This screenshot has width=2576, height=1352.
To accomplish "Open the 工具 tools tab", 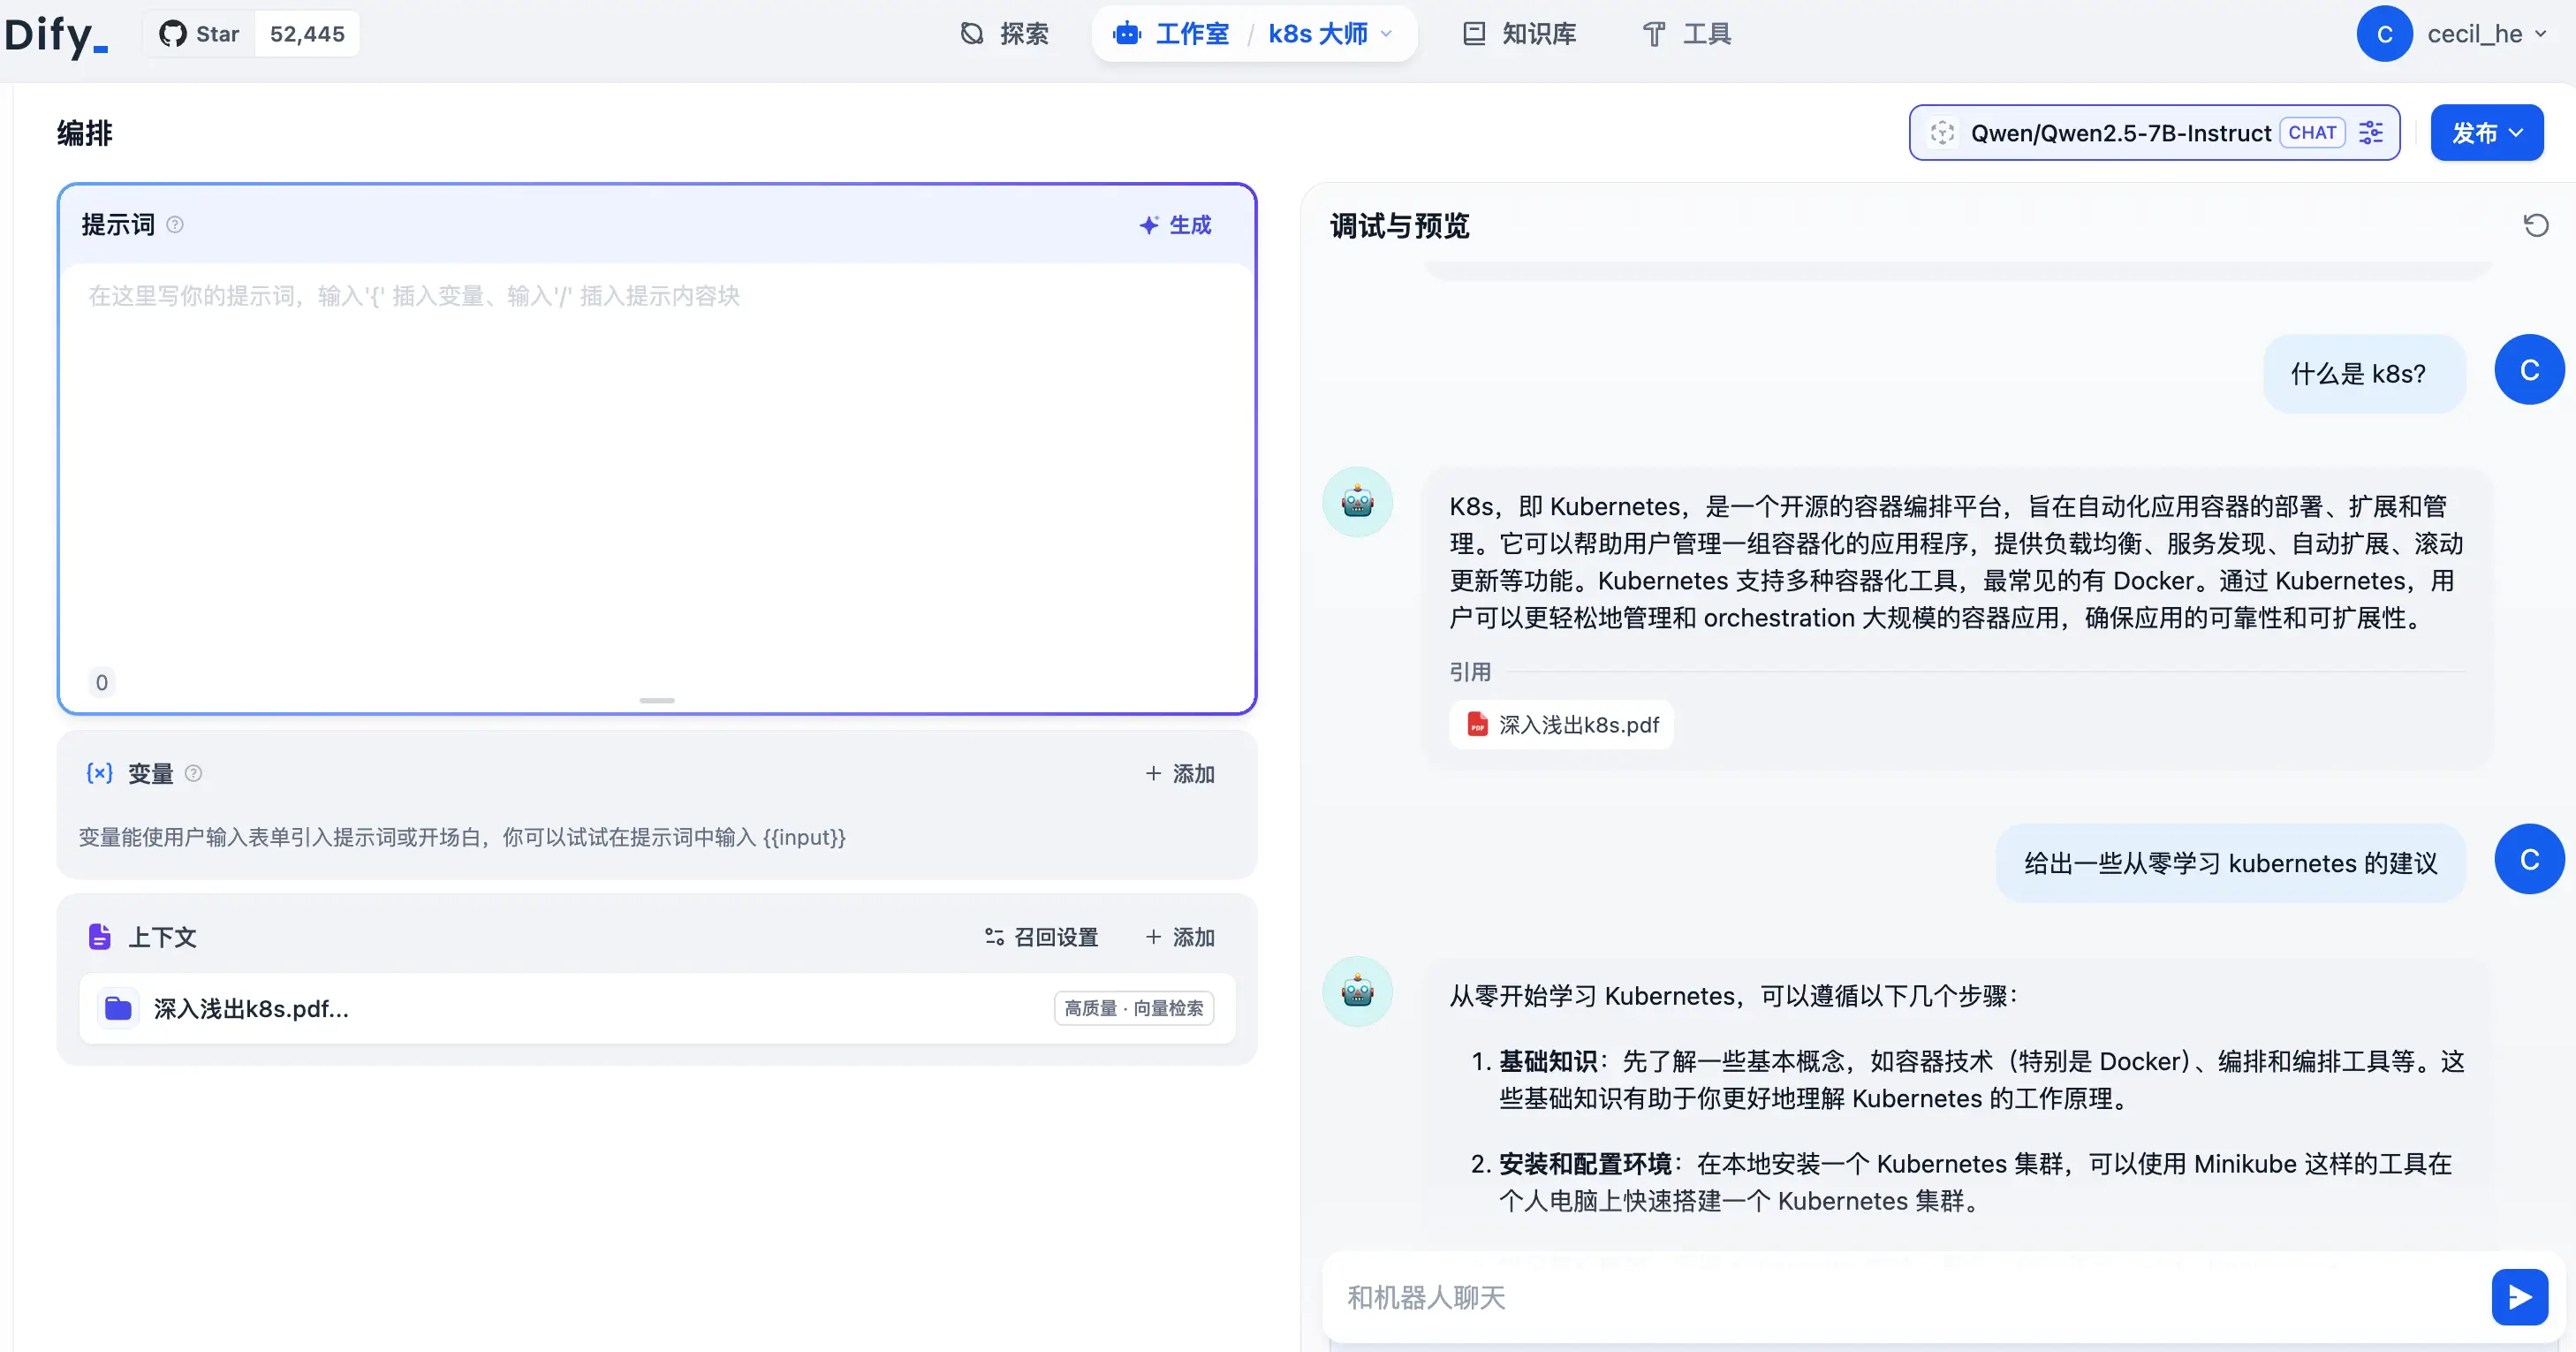I will [1686, 34].
